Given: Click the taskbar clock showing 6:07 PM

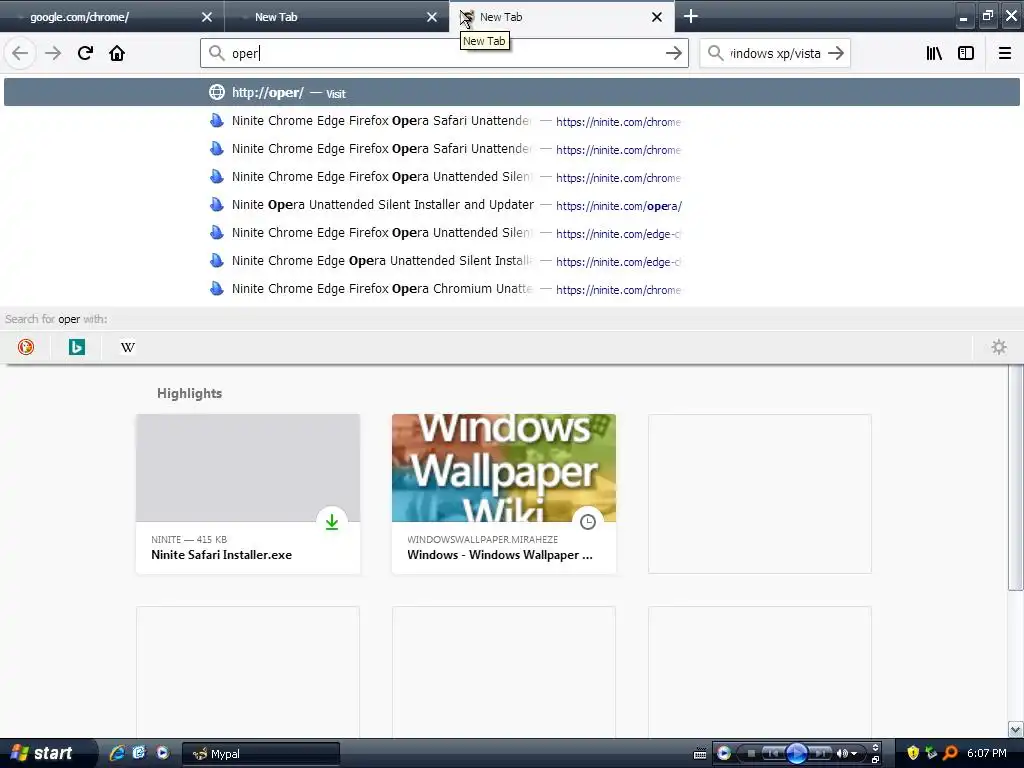Looking at the screenshot, I should 987,753.
